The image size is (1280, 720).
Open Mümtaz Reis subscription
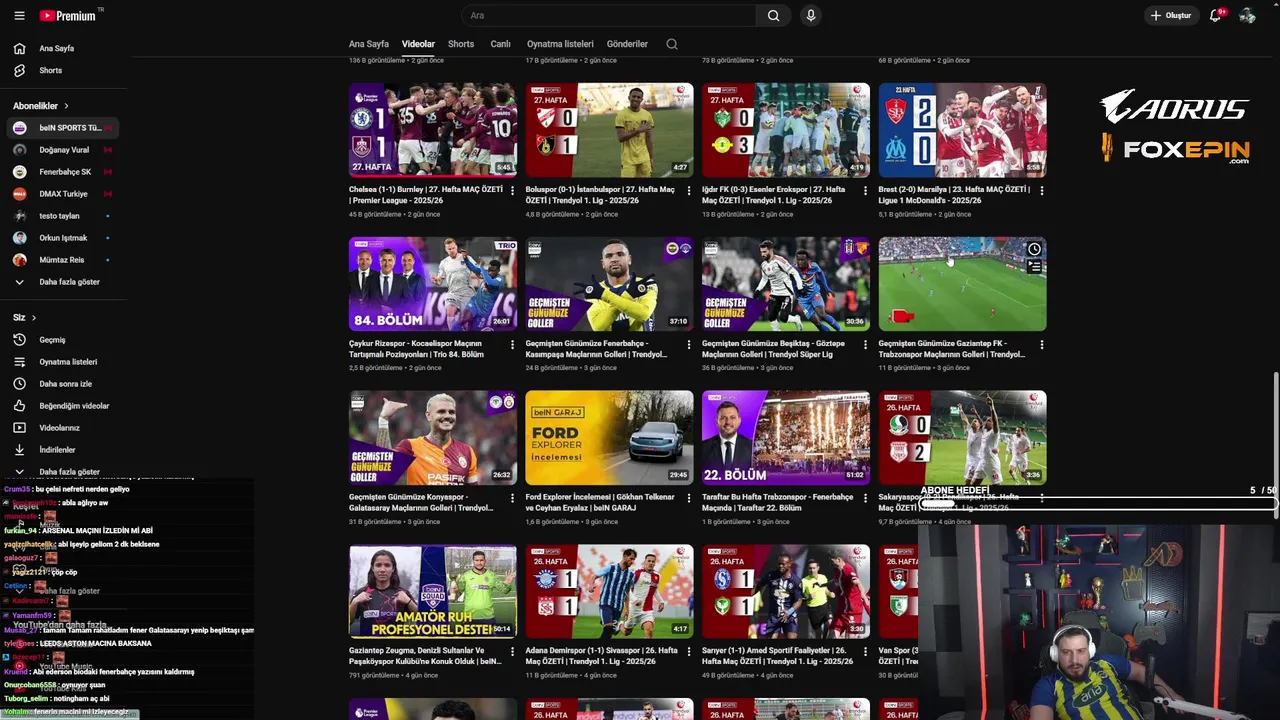click(63, 260)
